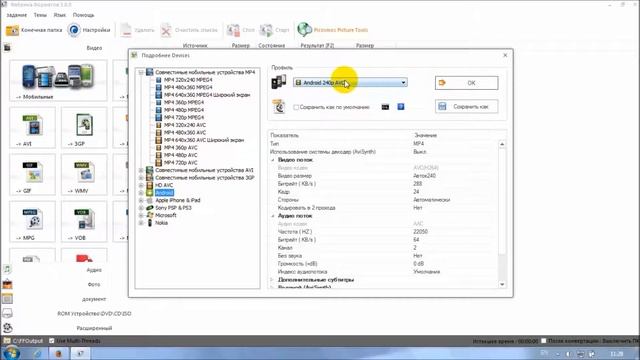Choose the GIF conversion tile
Viewport: 640px width, 360px height.
(32, 175)
